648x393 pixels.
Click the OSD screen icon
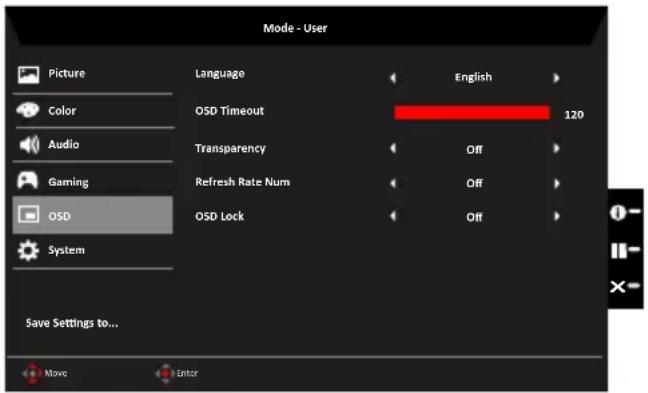click(x=29, y=215)
